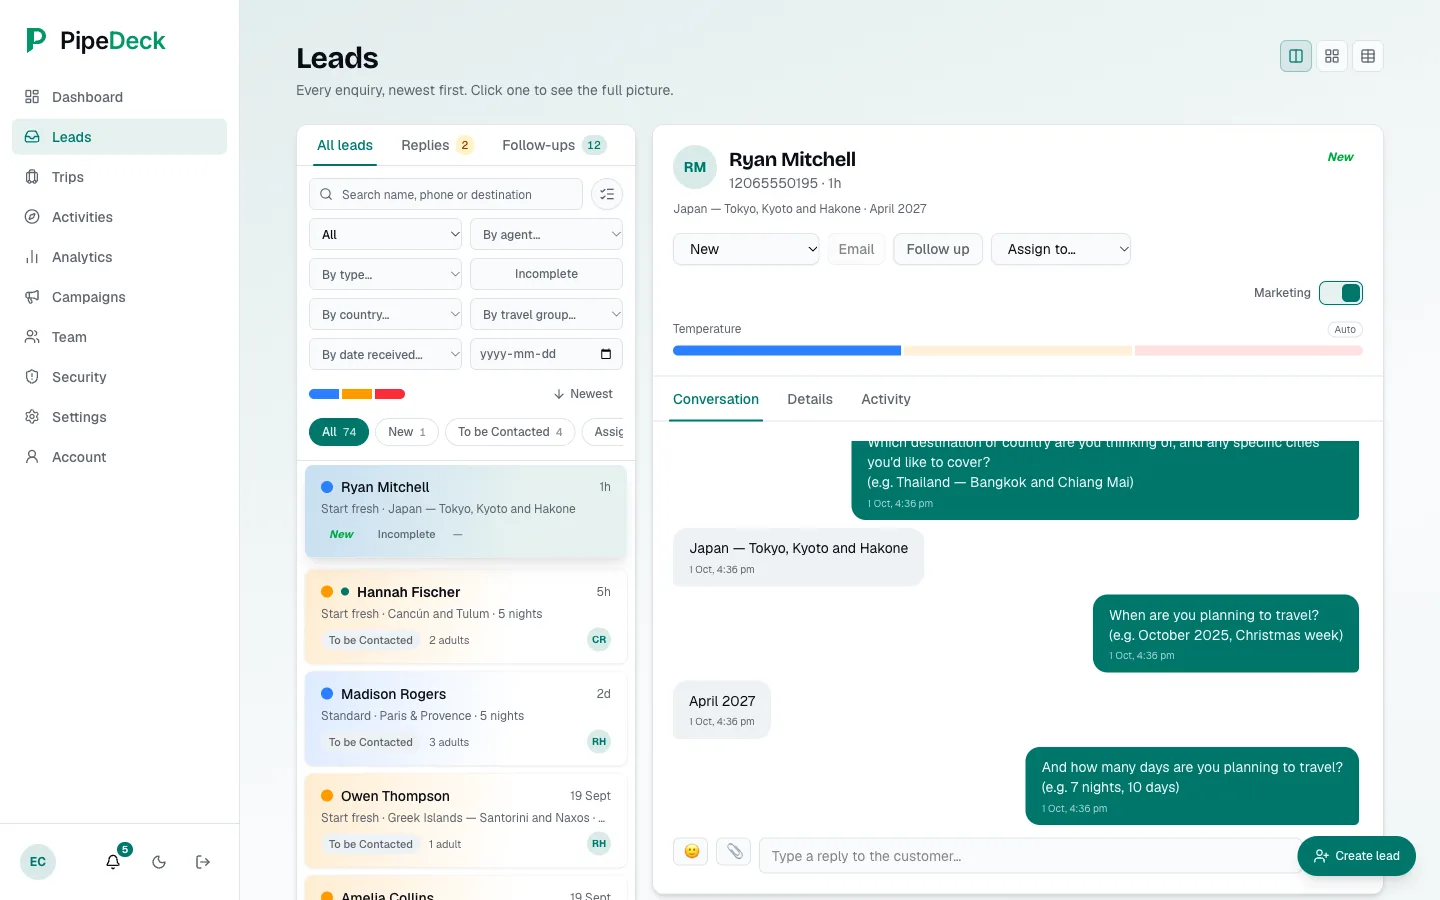Click the reply to customer text box
1440x900 pixels.
1030,856
